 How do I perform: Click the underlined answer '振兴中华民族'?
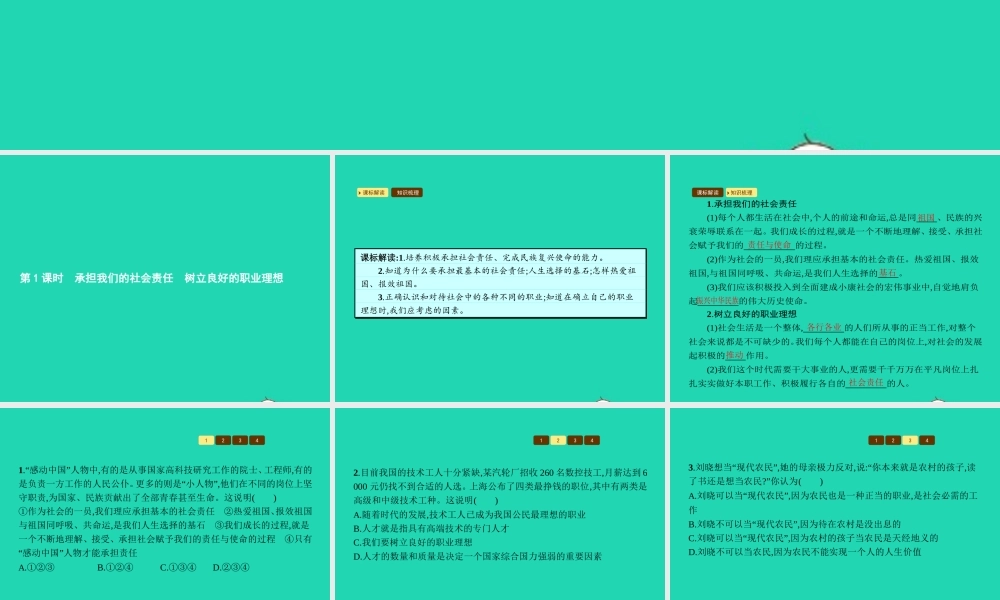(x=717, y=301)
